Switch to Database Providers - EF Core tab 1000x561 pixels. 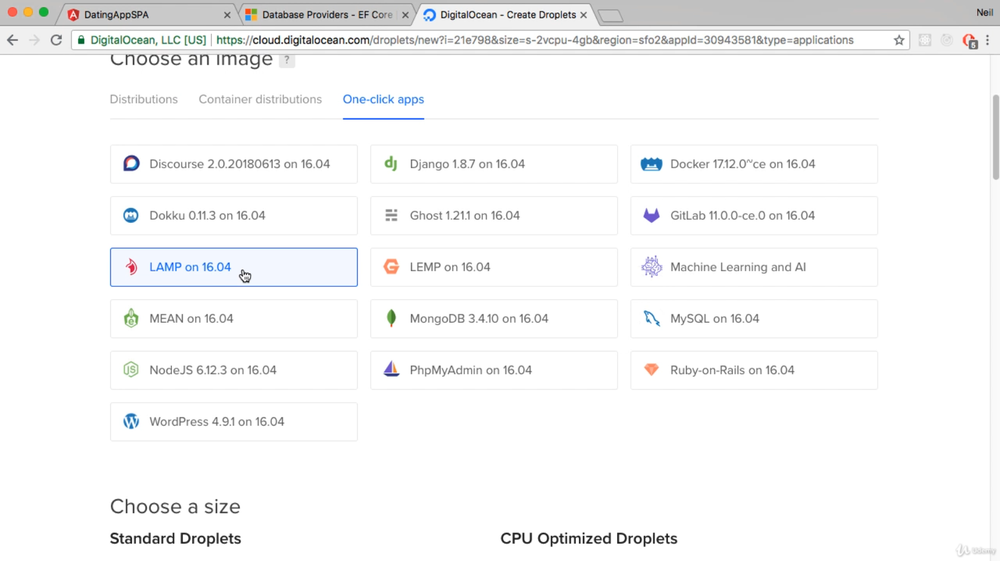click(x=327, y=15)
